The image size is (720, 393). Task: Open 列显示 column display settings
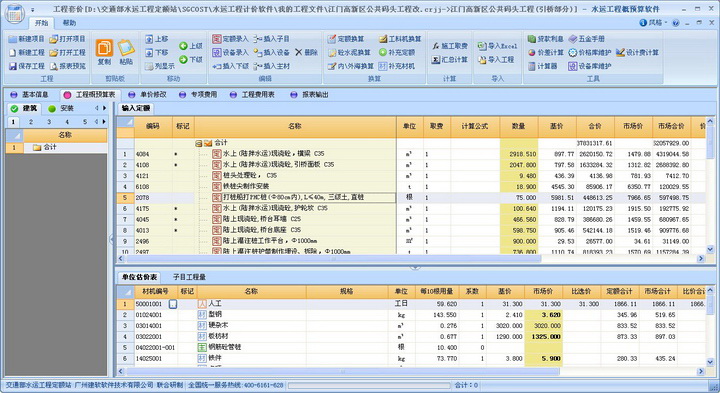tap(159, 66)
